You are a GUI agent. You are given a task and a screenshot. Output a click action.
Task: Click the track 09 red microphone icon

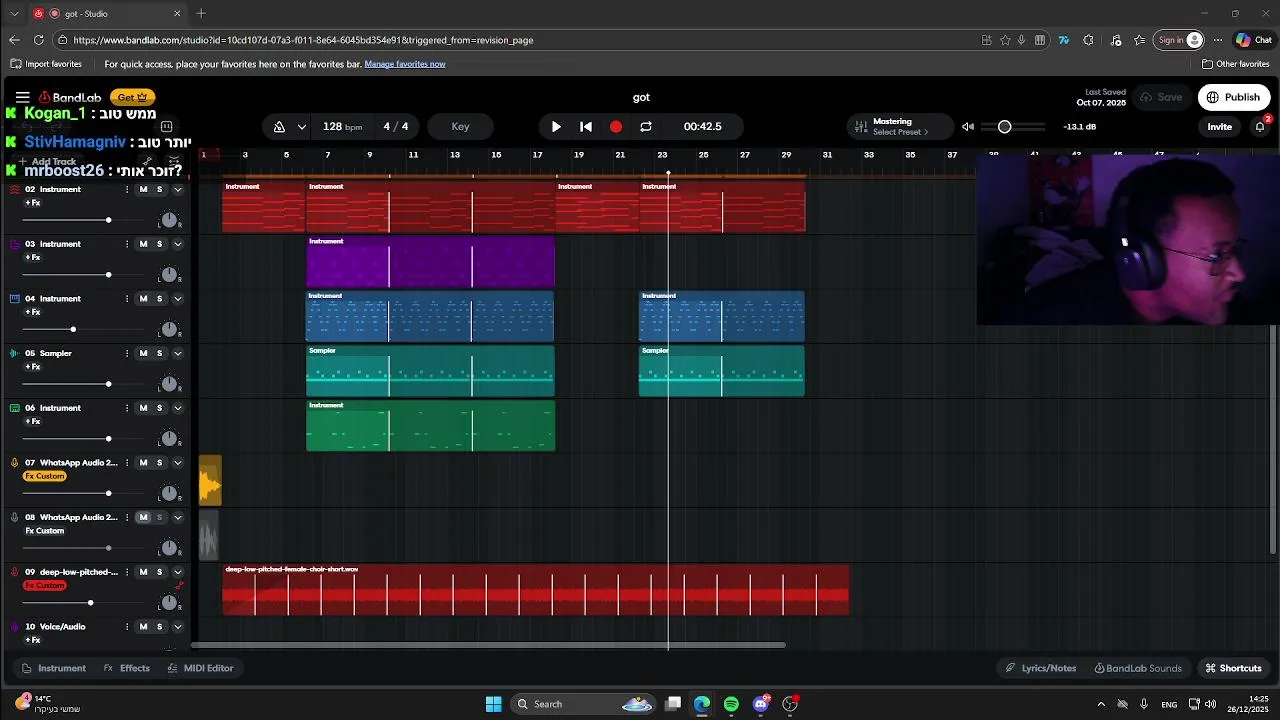14,572
